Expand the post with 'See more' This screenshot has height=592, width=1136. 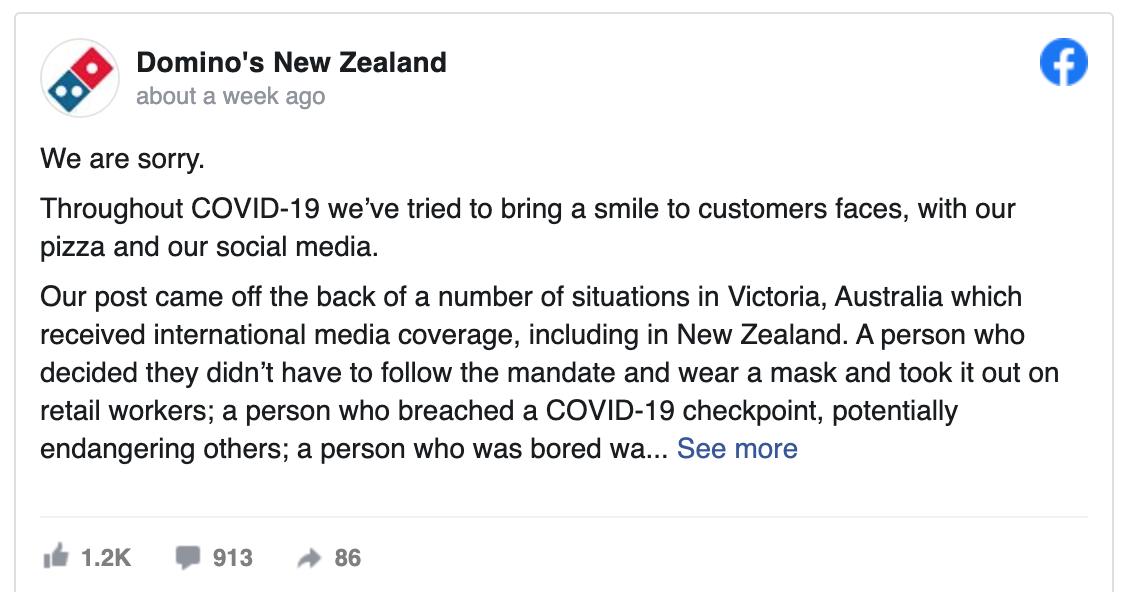click(x=737, y=449)
